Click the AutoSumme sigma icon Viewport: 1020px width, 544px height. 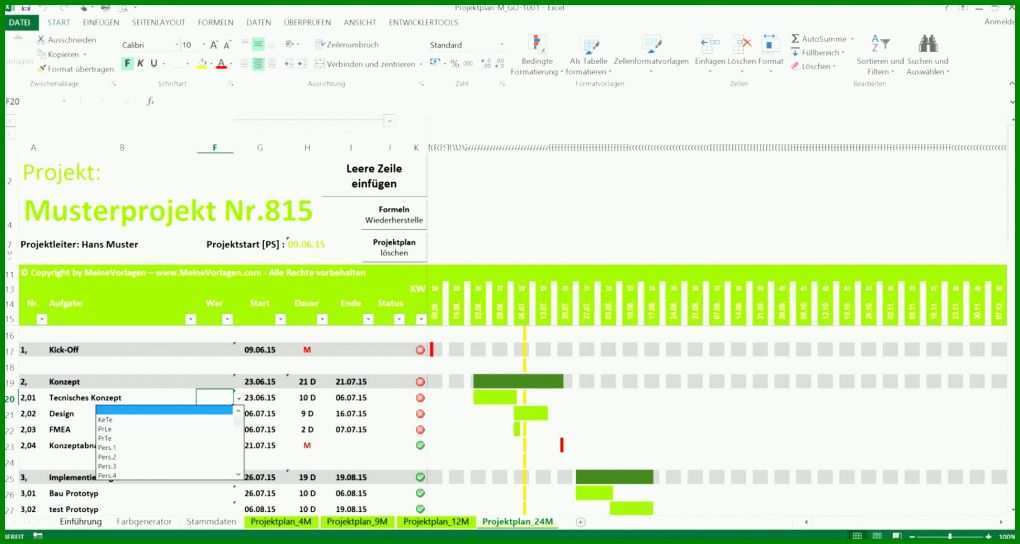tap(795, 39)
